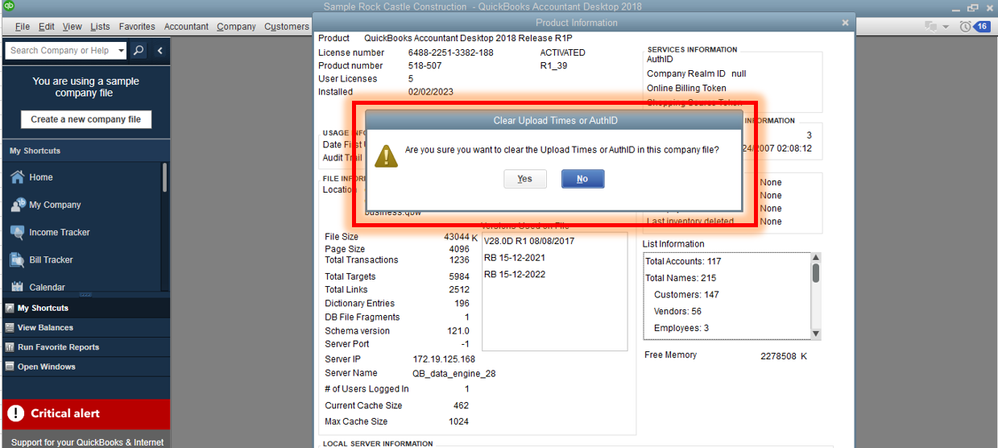Open the Accountant menu
The image size is (998, 448).
pyautogui.click(x=186, y=27)
